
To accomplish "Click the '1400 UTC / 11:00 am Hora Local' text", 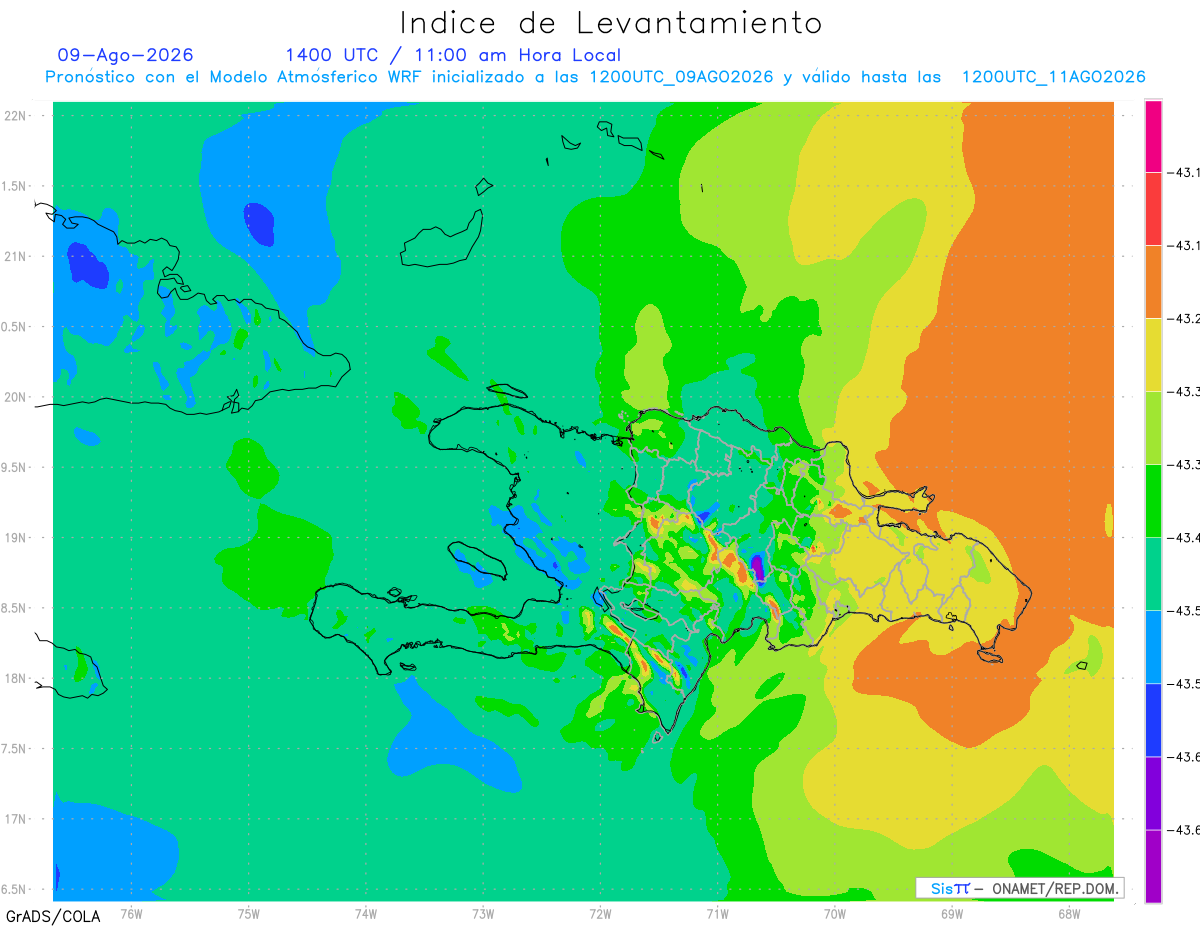I will click(x=453, y=55).
